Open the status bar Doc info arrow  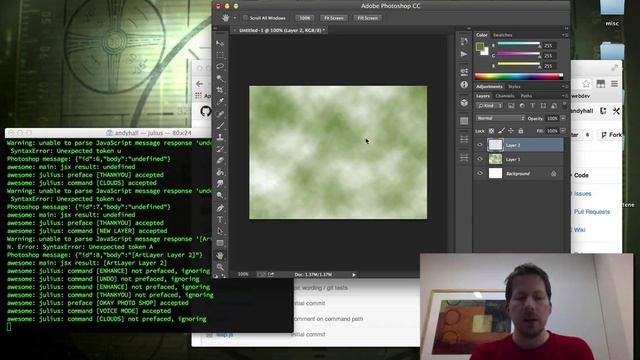tap(354, 275)
